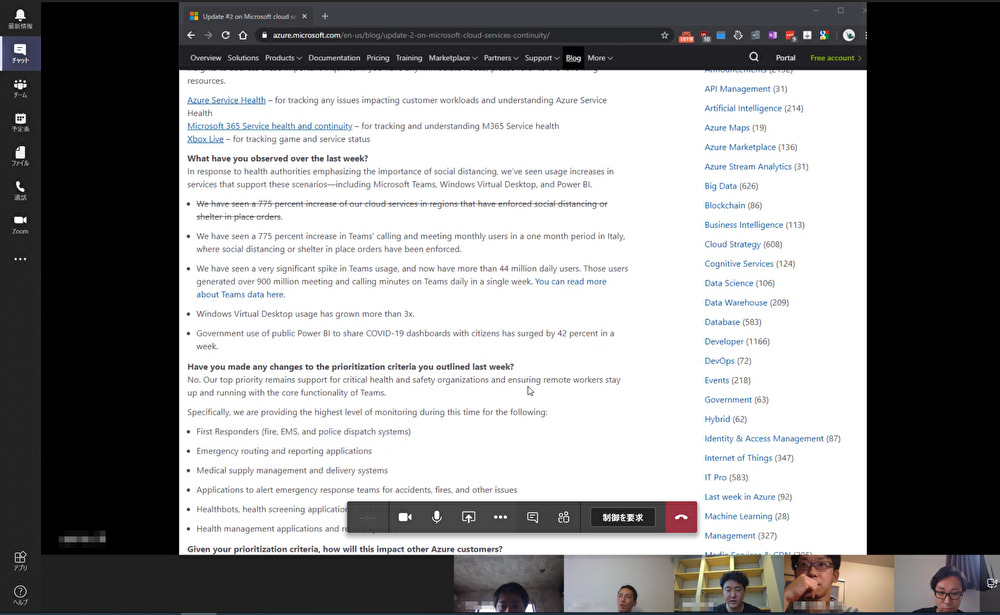Viewport: 1000px width, 615px height.
Task: Open Help in Teams sidebar
Action: (20, 595)
